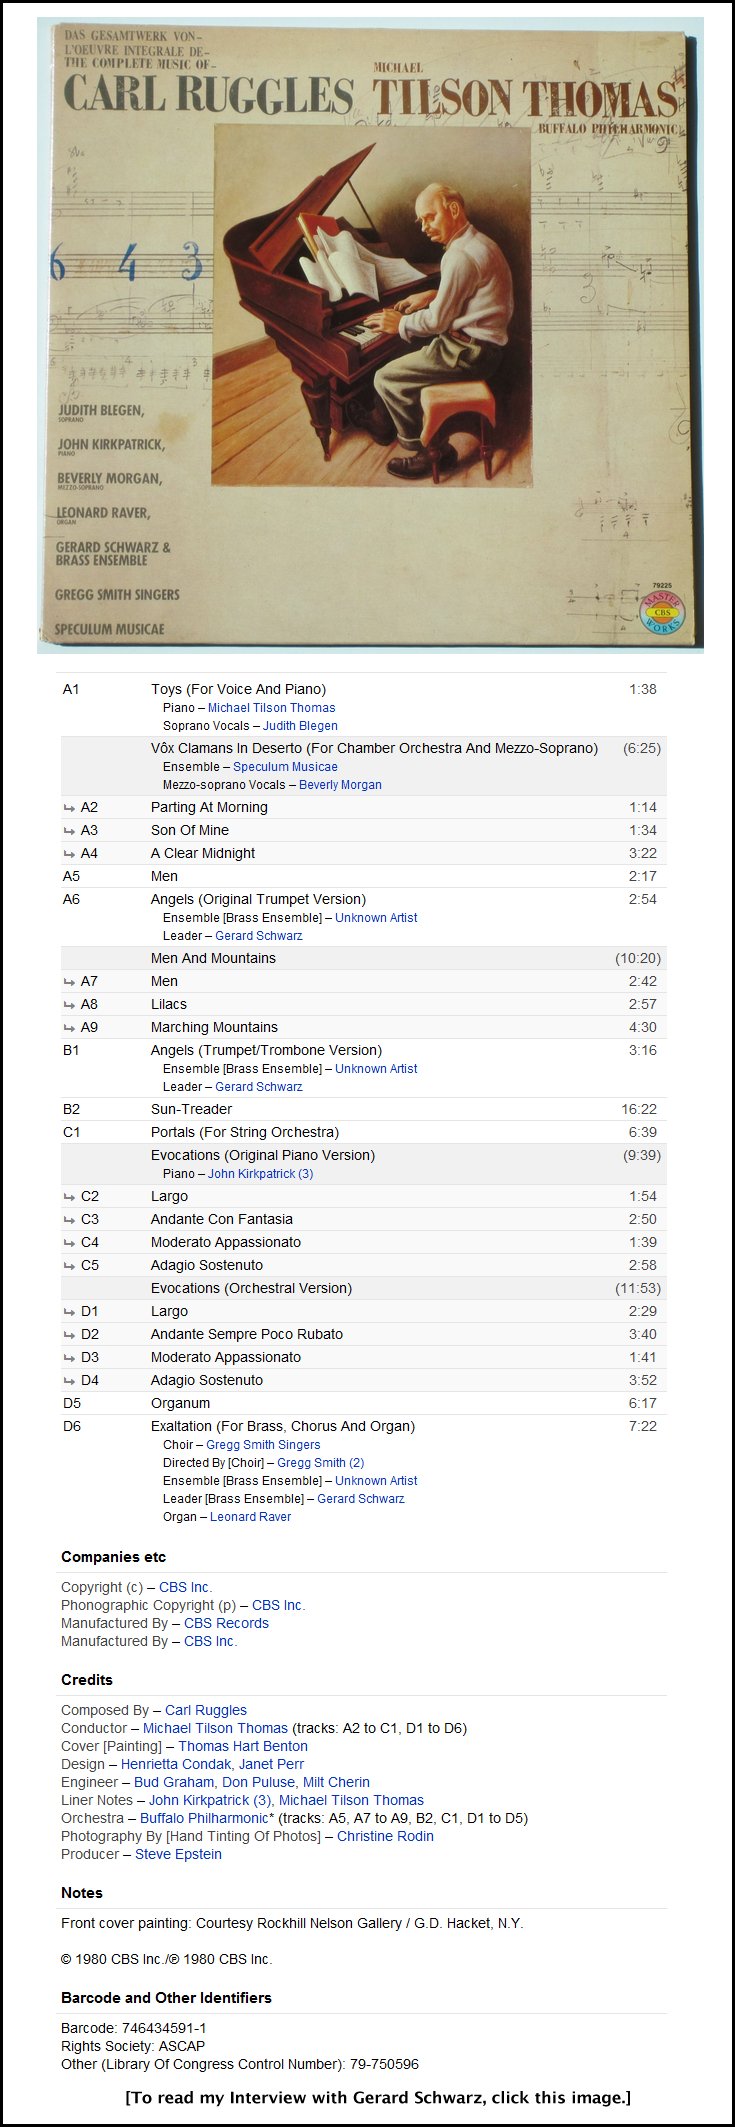Open the Steve Epstein producer link
This screenshot has height=2127, width=735.
click(178, 1854)
